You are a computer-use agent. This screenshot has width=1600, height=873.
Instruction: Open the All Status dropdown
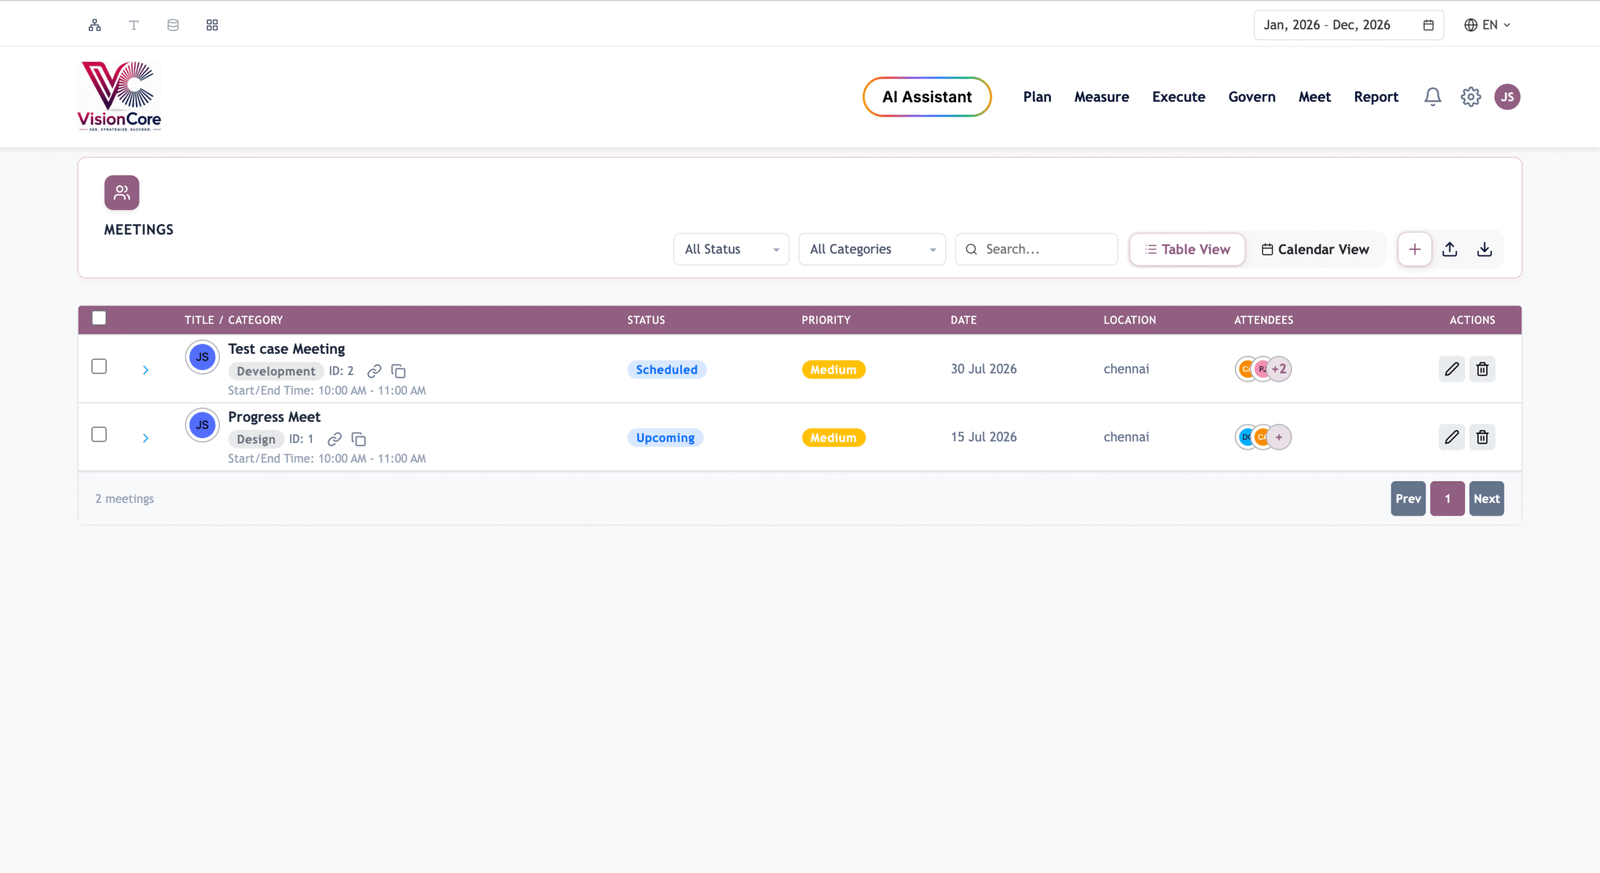tap(731, 249)
